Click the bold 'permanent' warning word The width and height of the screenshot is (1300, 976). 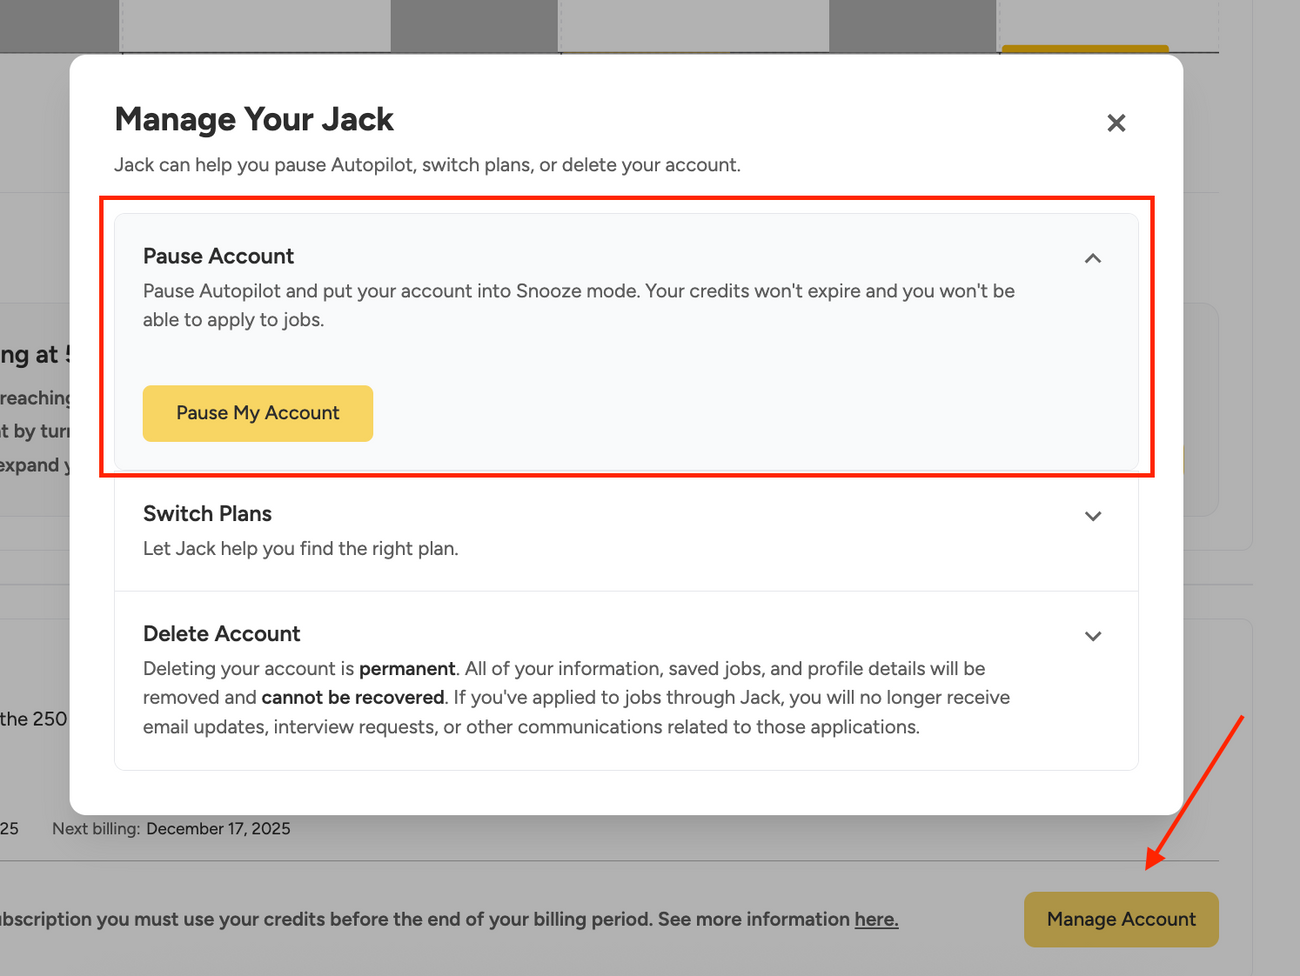(x=407, y=669)
